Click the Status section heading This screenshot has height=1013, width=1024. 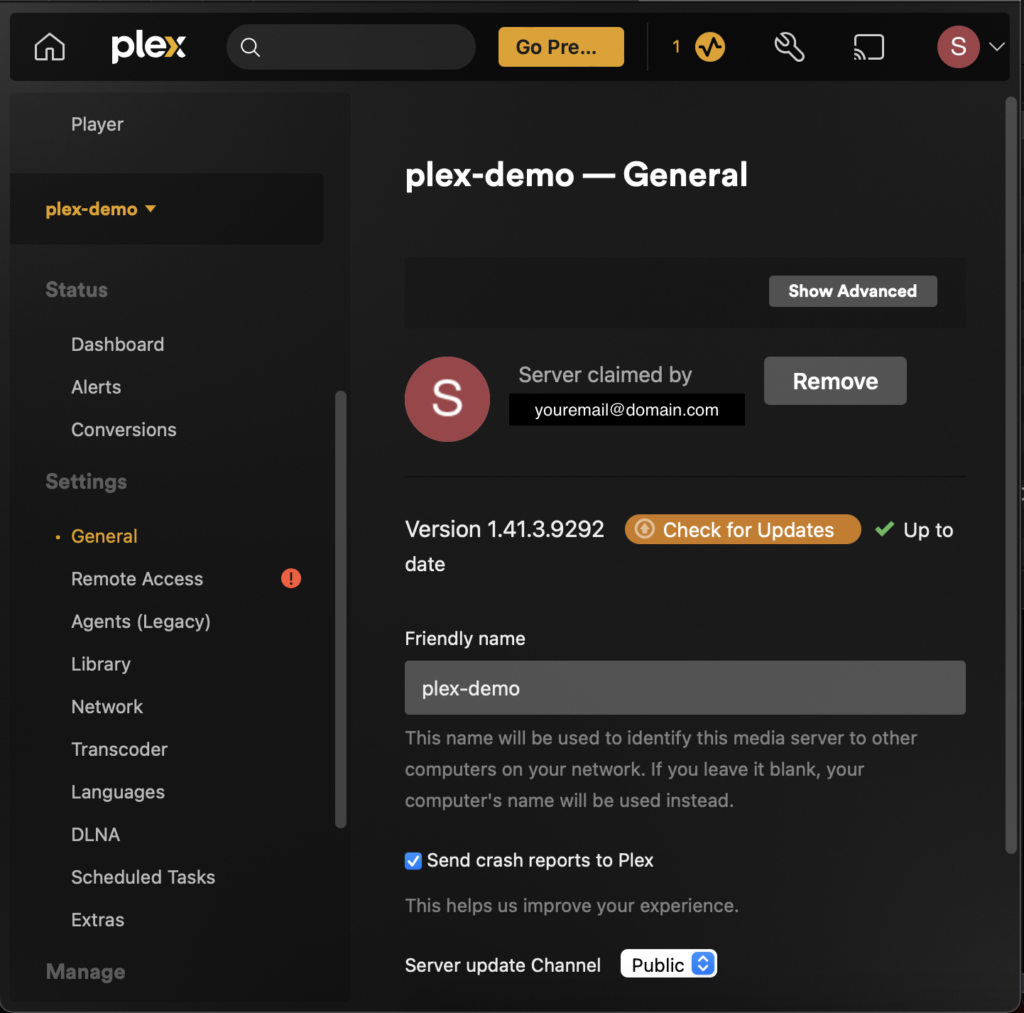(76, 290)
